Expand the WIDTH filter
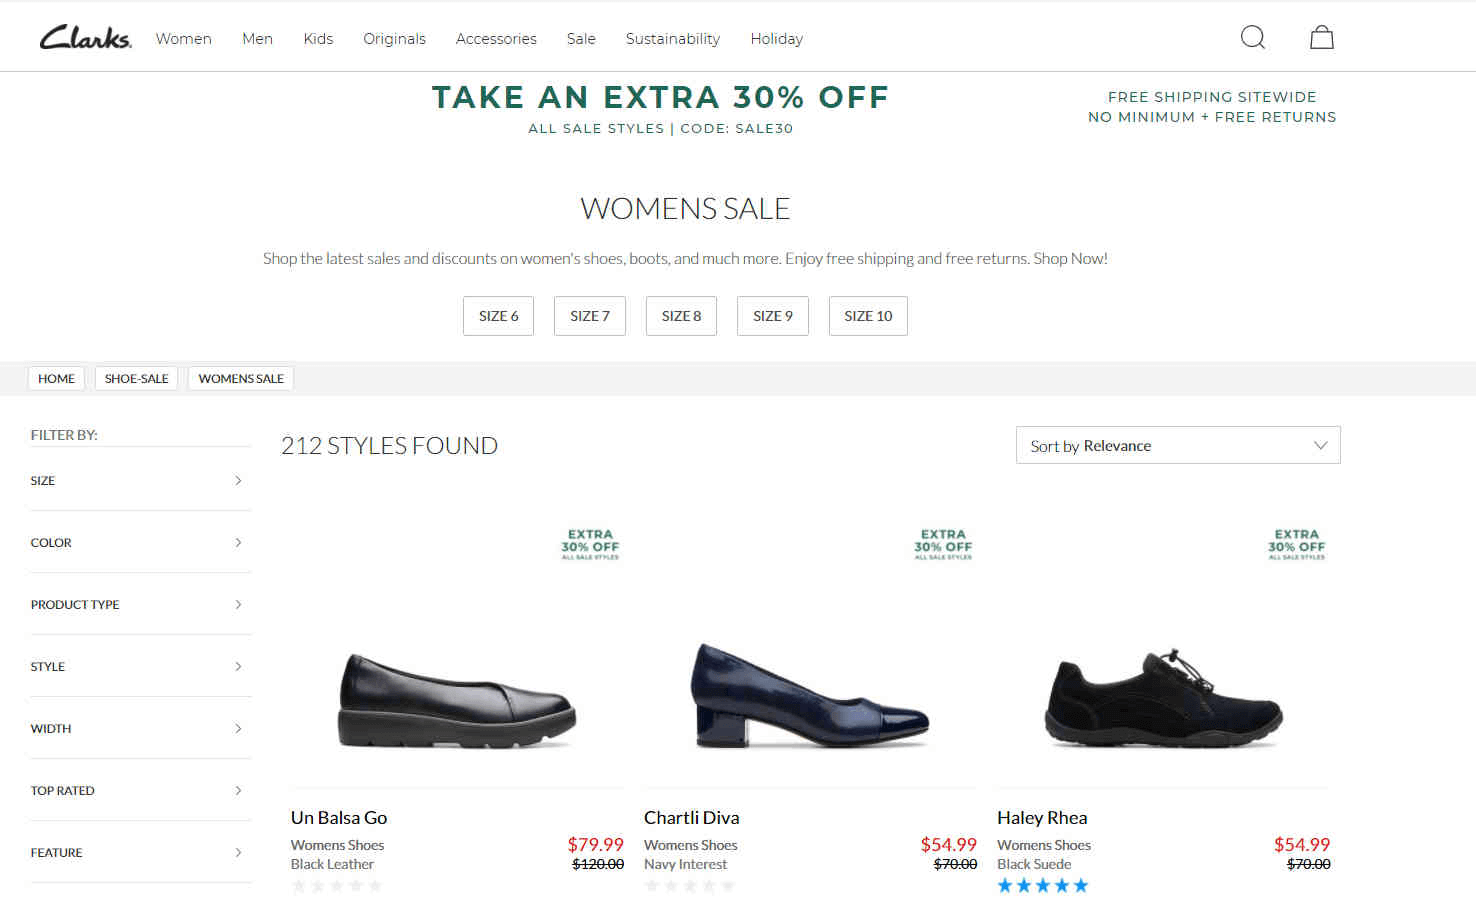 click(140, 729)
